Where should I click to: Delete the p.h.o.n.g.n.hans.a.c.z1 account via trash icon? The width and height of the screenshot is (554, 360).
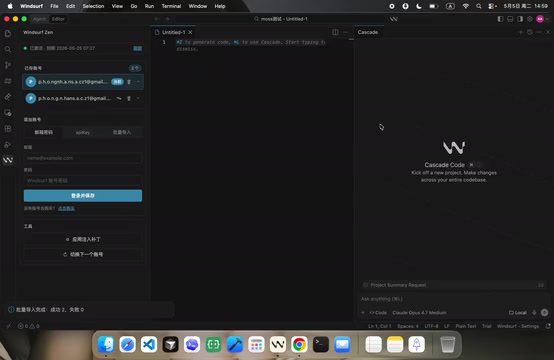click(129, 98)
